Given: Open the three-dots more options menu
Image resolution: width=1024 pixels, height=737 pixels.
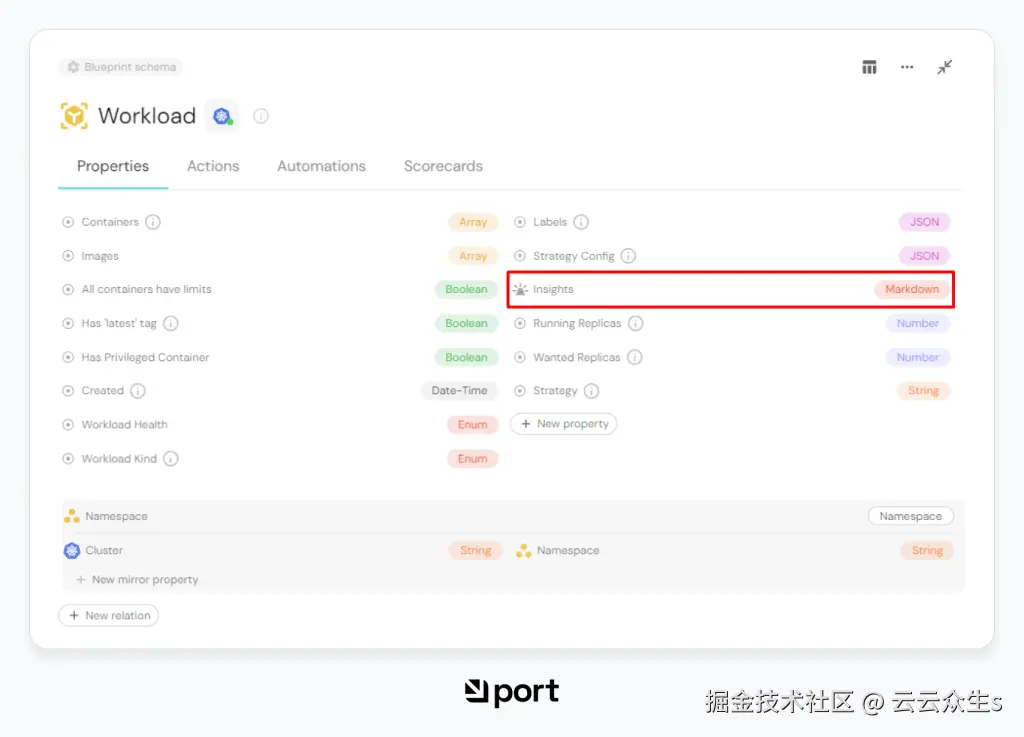Looking at the screenshot, I should [907, 67].
